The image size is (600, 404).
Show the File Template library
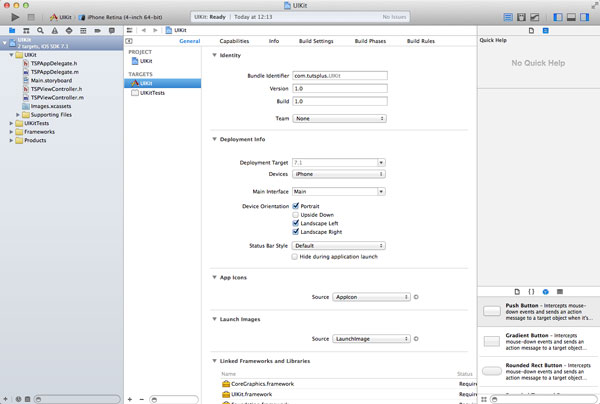click(517, 292)
